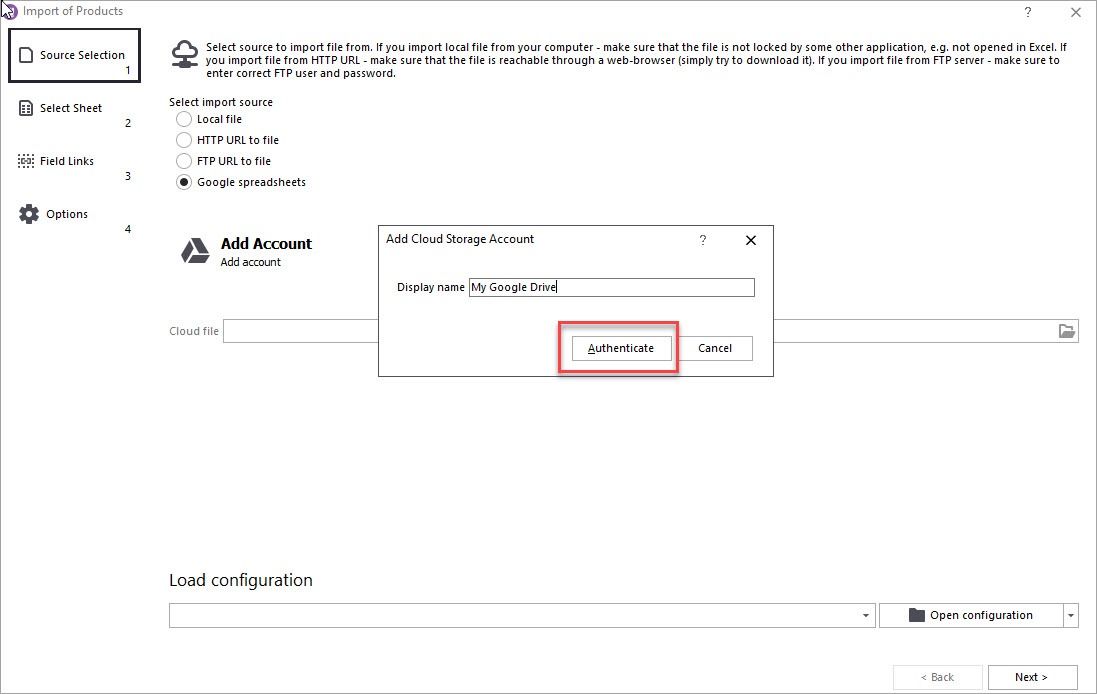Select Google spreadsheets radio button
This screenshot has height=694, width=1097.
tap(184, 182)
